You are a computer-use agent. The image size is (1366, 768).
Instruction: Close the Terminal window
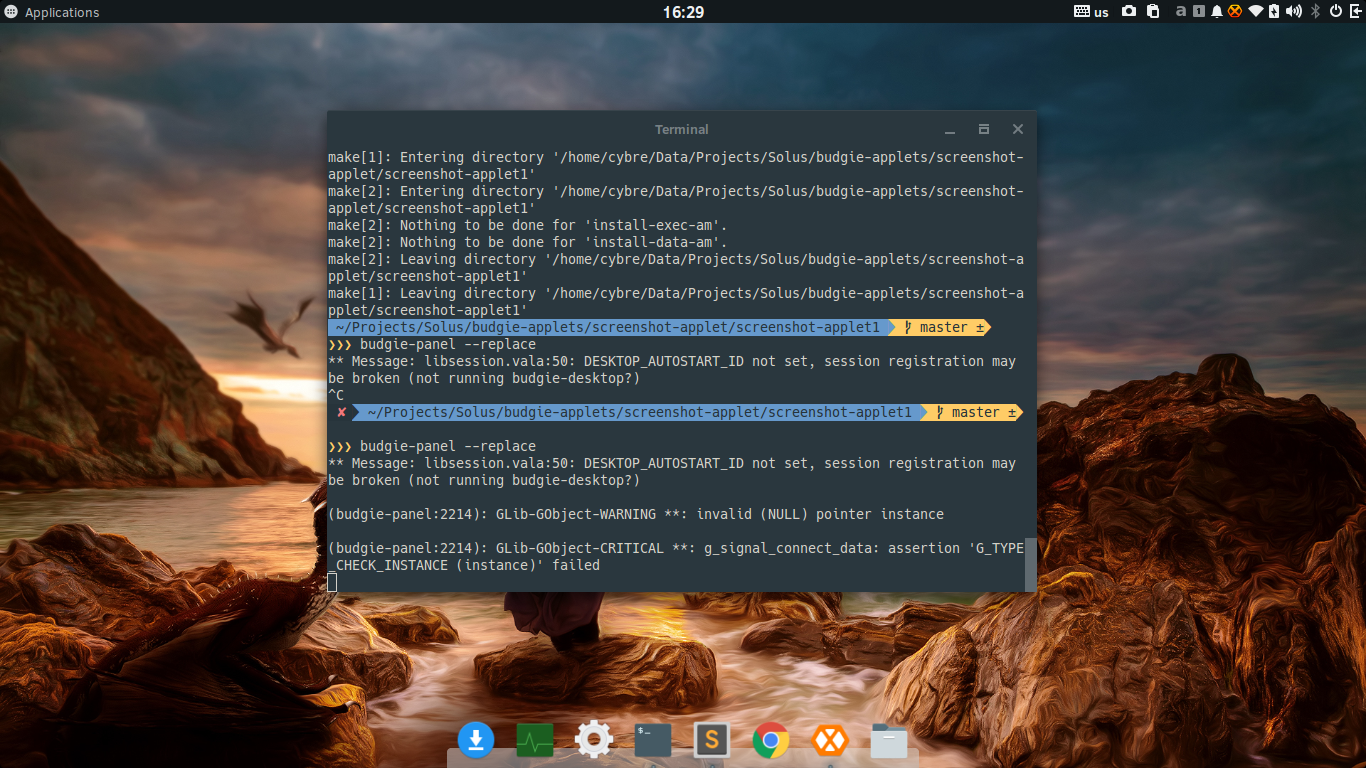click(x=1018, y=130)
